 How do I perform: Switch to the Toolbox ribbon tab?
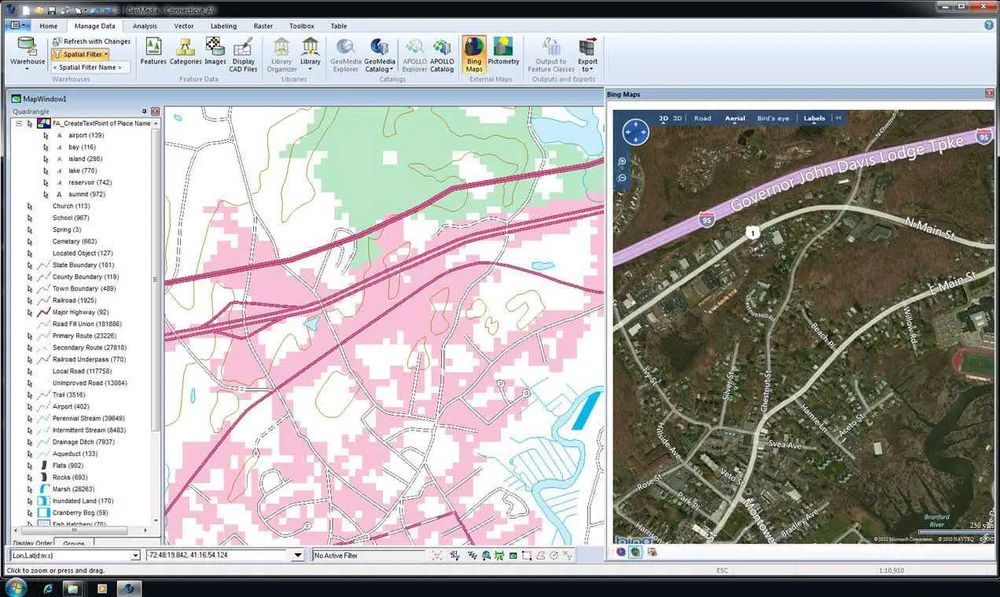(x=301, y=26)
